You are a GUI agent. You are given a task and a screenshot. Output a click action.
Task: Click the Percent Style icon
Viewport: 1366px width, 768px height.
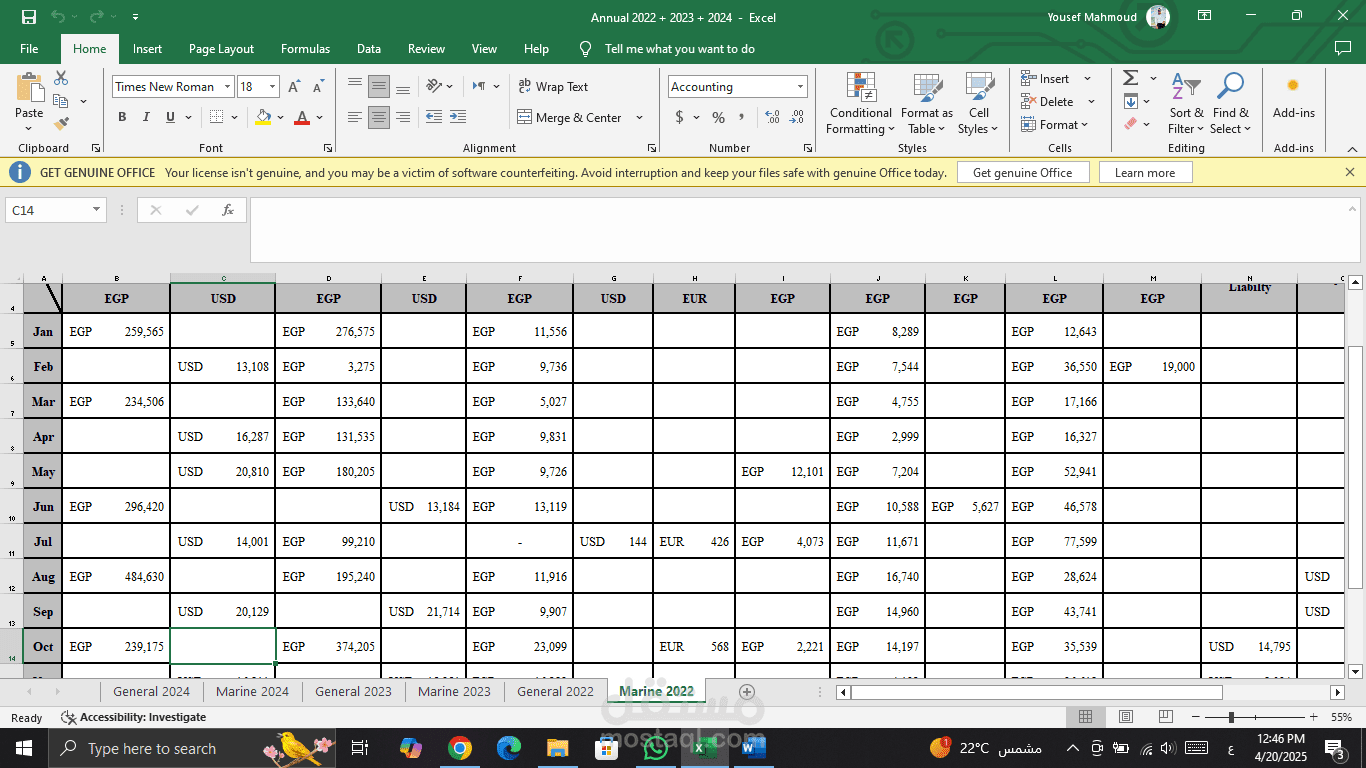(x=718, y=117)
